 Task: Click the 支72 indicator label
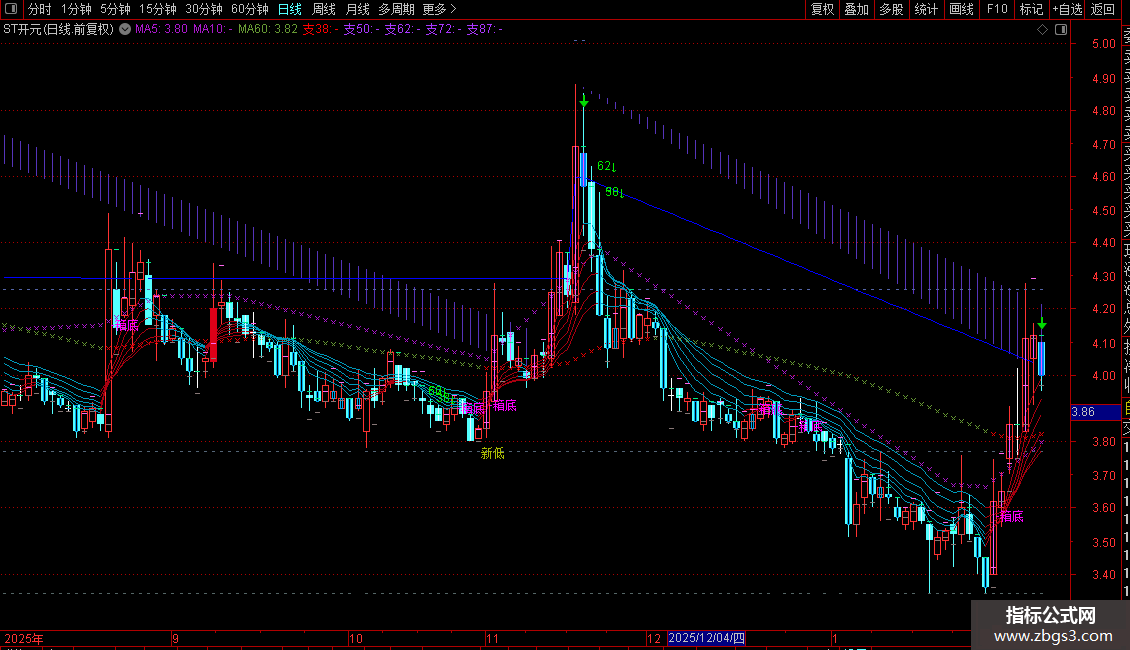443,30
